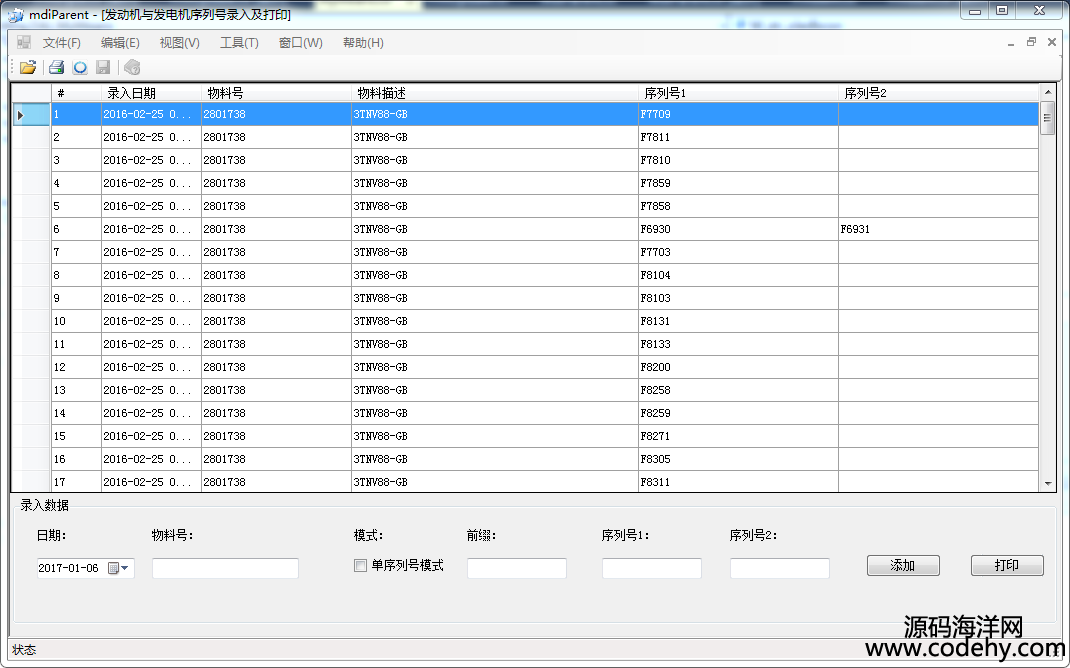Open the 工具(T) menu

point(239,43)
